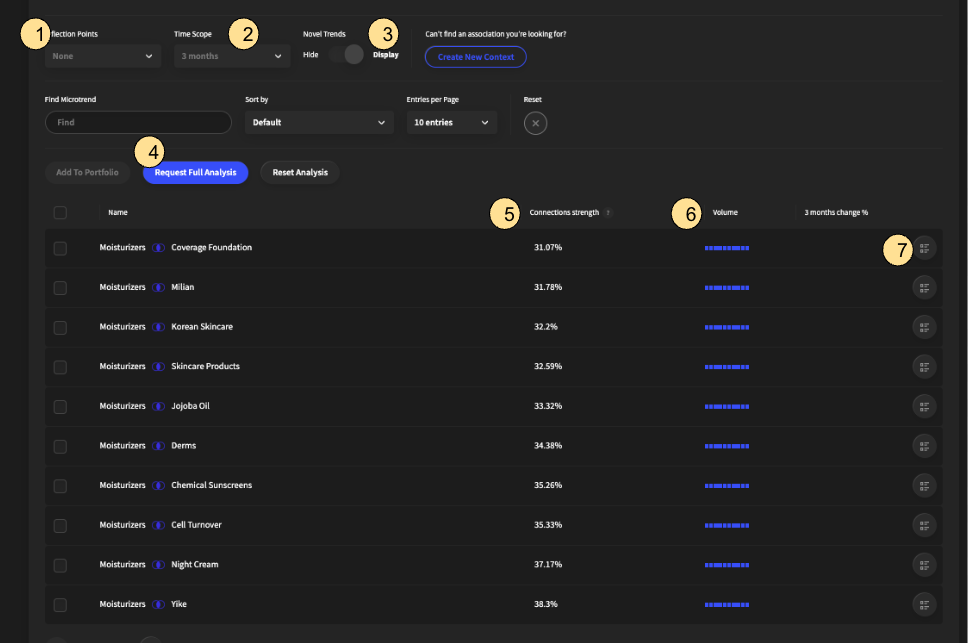Tick the checkbox for Yike row

60,605
